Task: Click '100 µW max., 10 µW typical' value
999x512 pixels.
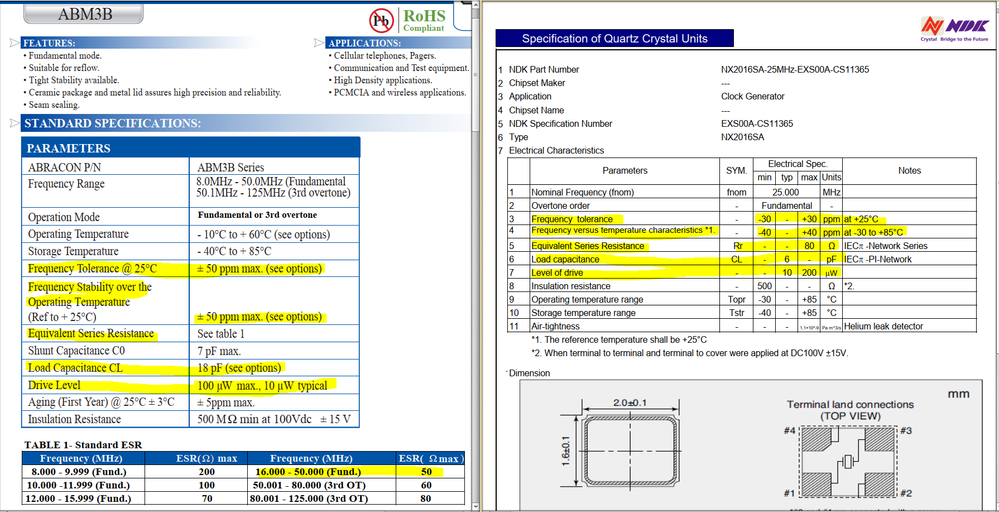Action: pyautogui.click(x=262, y=385)
